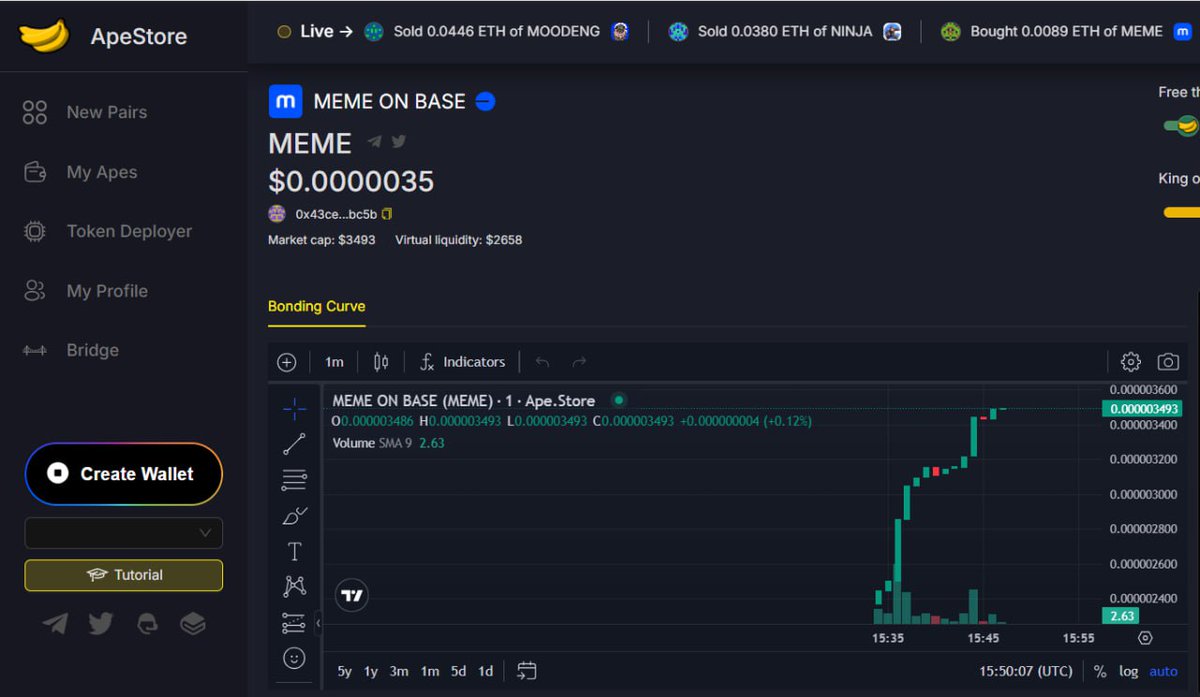Screen dimensions: 1200x697
Task: Expand the dropdown below Create Wallet
Action: 124,533
